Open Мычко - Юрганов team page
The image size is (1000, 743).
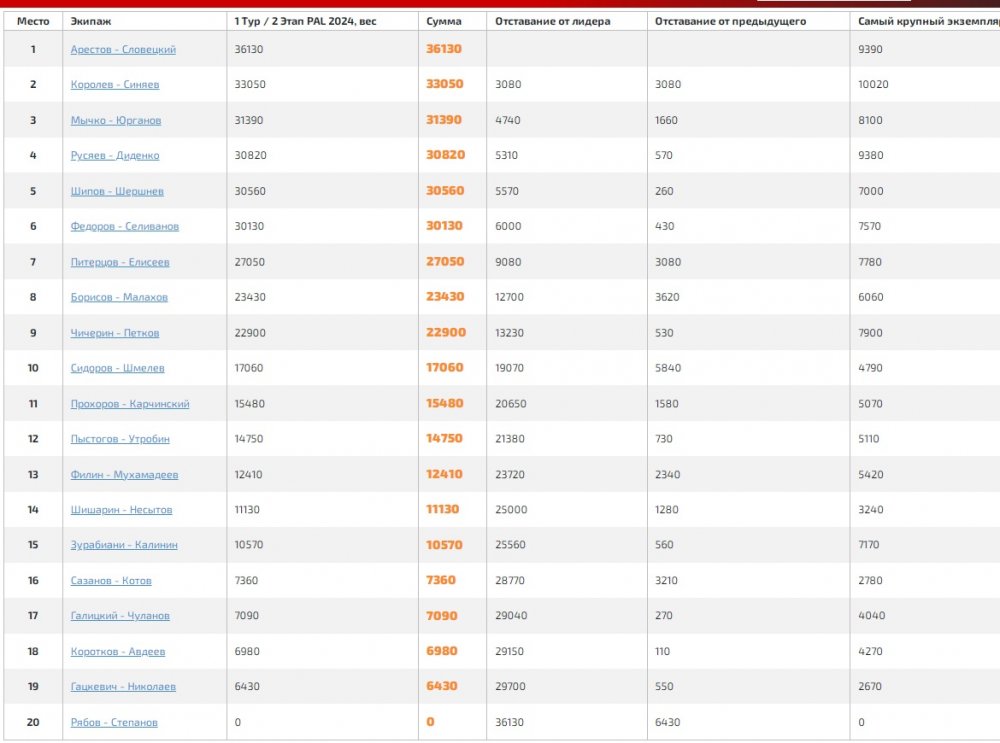coord(116,120)
